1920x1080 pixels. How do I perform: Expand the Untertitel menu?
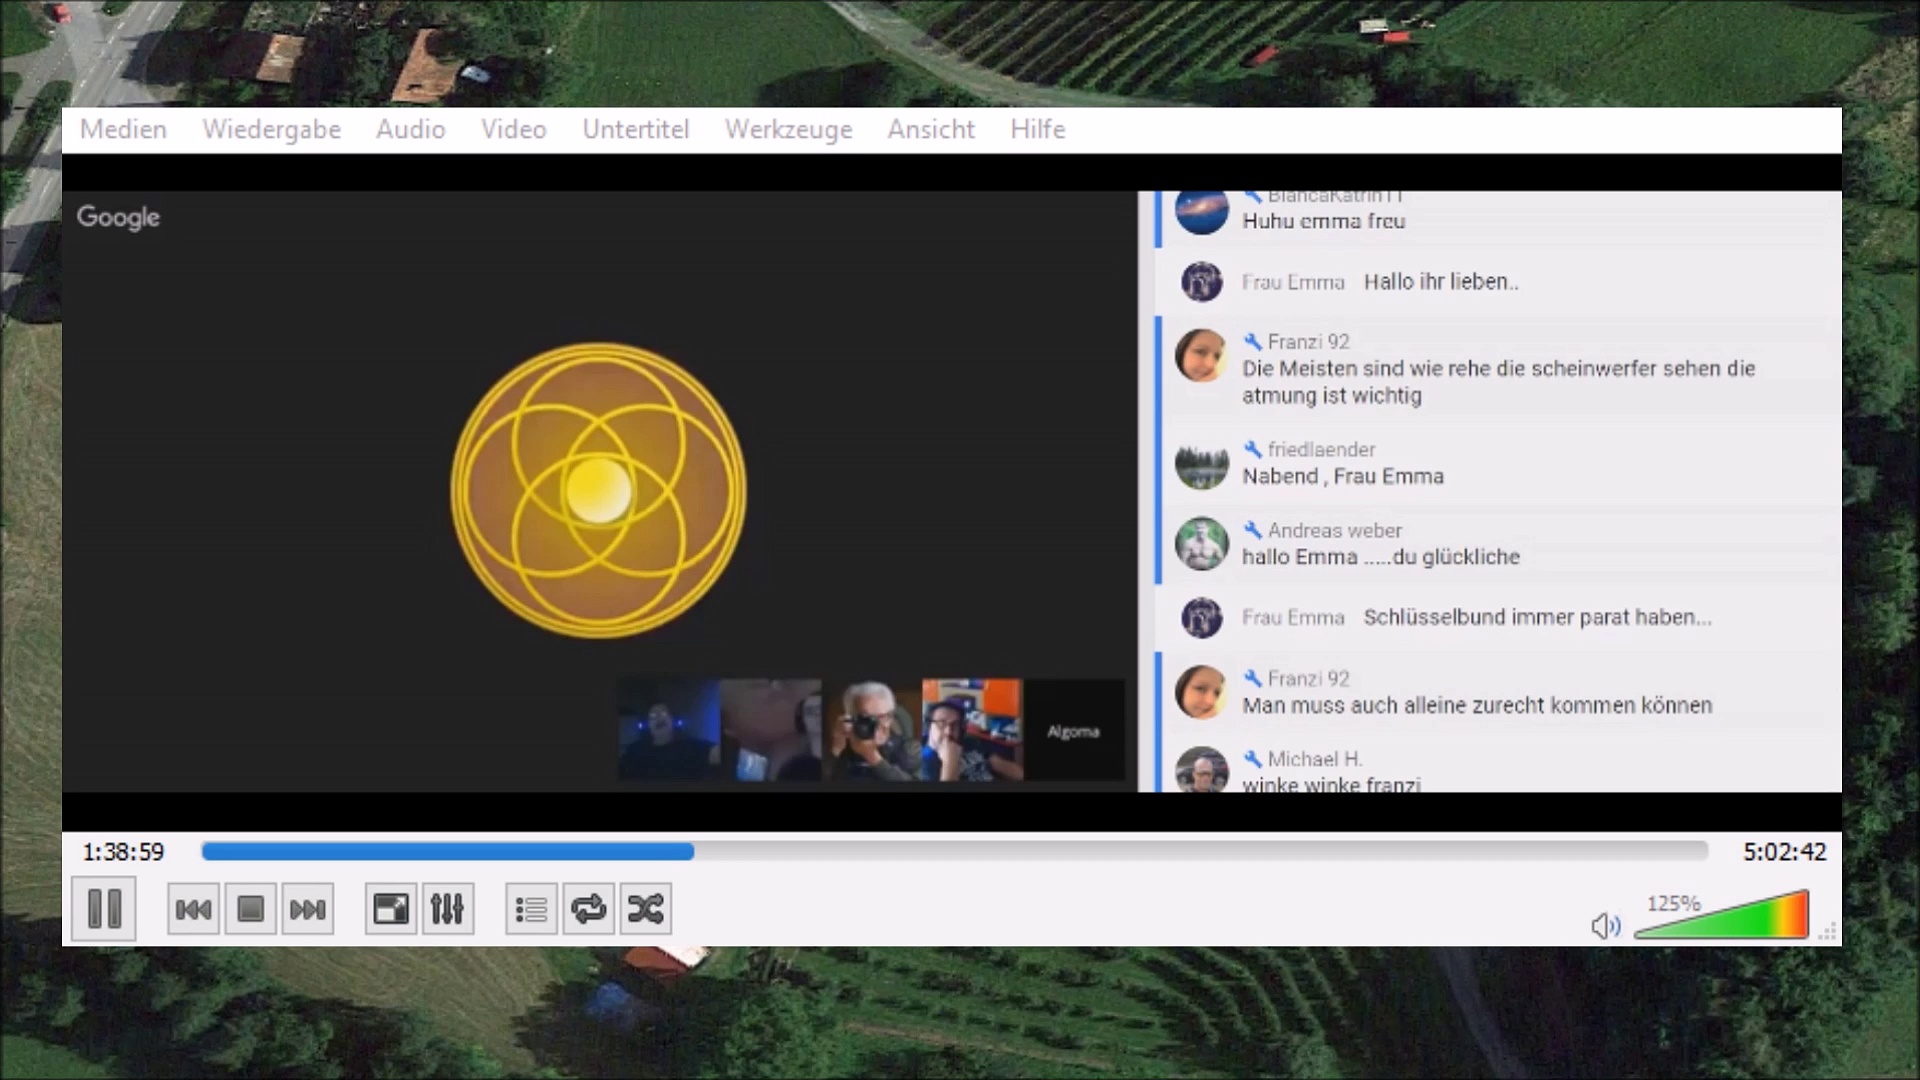[x=636, y=130]
